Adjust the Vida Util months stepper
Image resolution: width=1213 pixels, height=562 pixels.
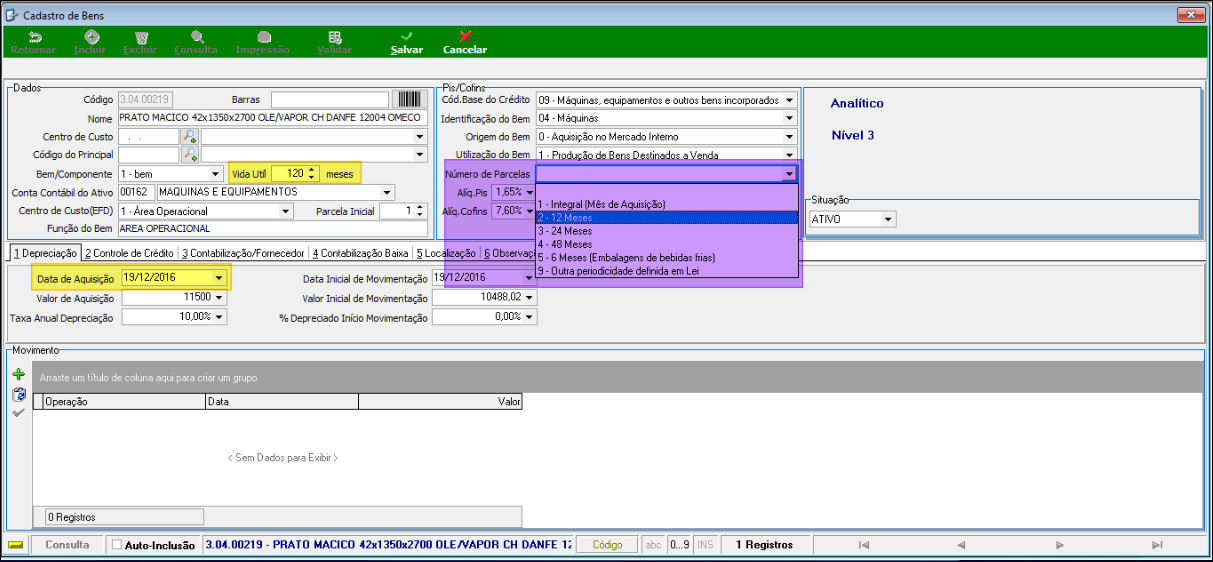click(x=313, y=173)
